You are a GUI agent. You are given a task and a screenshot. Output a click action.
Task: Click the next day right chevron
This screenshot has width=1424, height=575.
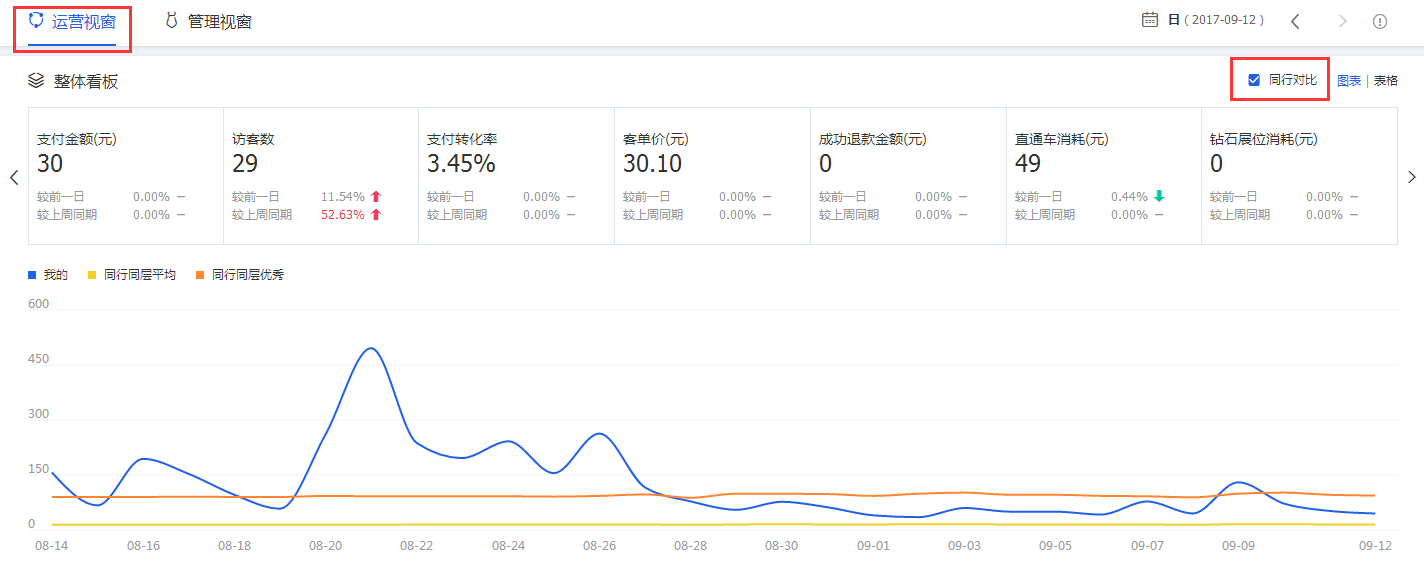(1343, 21)
